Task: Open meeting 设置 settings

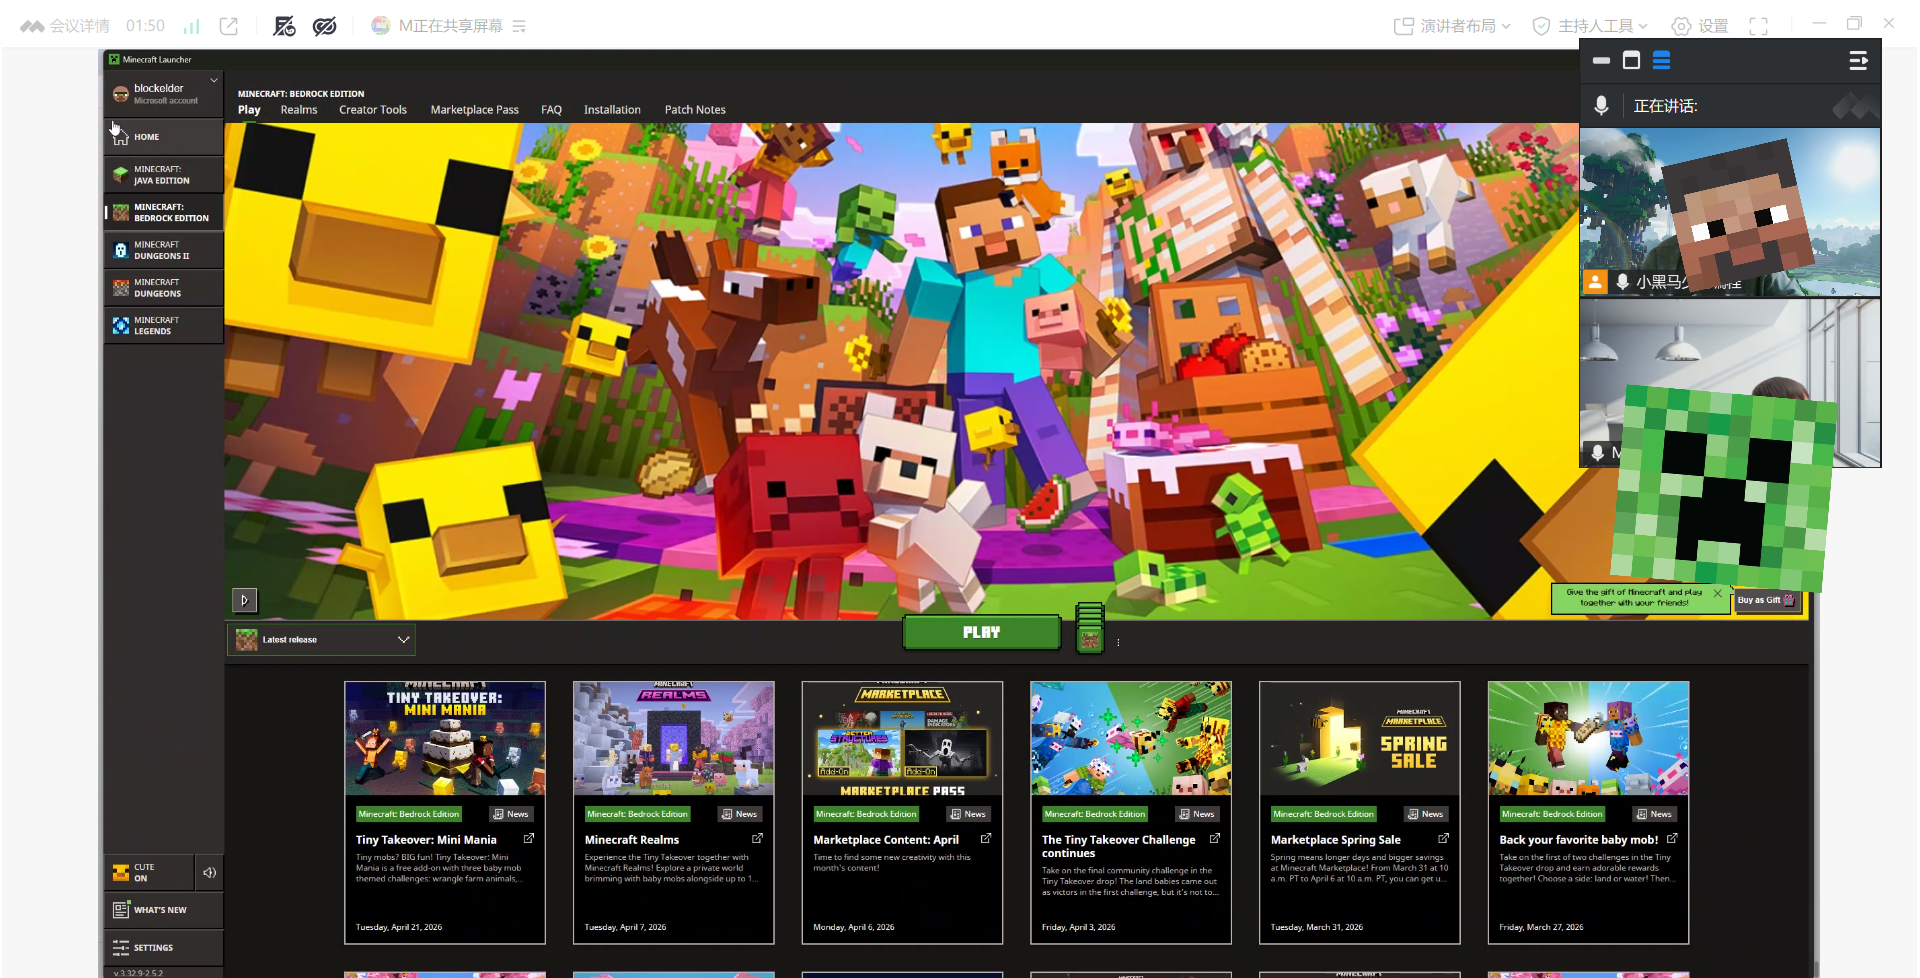Action: tap(1700, 26)
